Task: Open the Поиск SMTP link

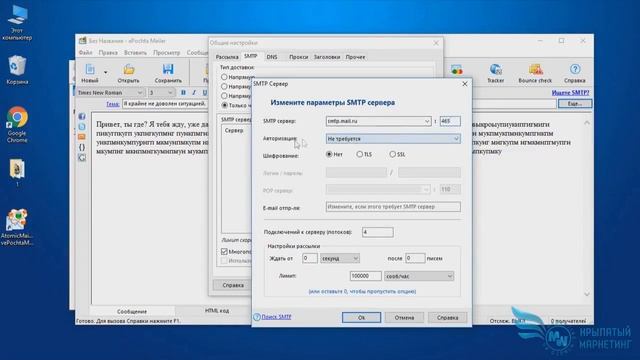Action: coord(276,317)
